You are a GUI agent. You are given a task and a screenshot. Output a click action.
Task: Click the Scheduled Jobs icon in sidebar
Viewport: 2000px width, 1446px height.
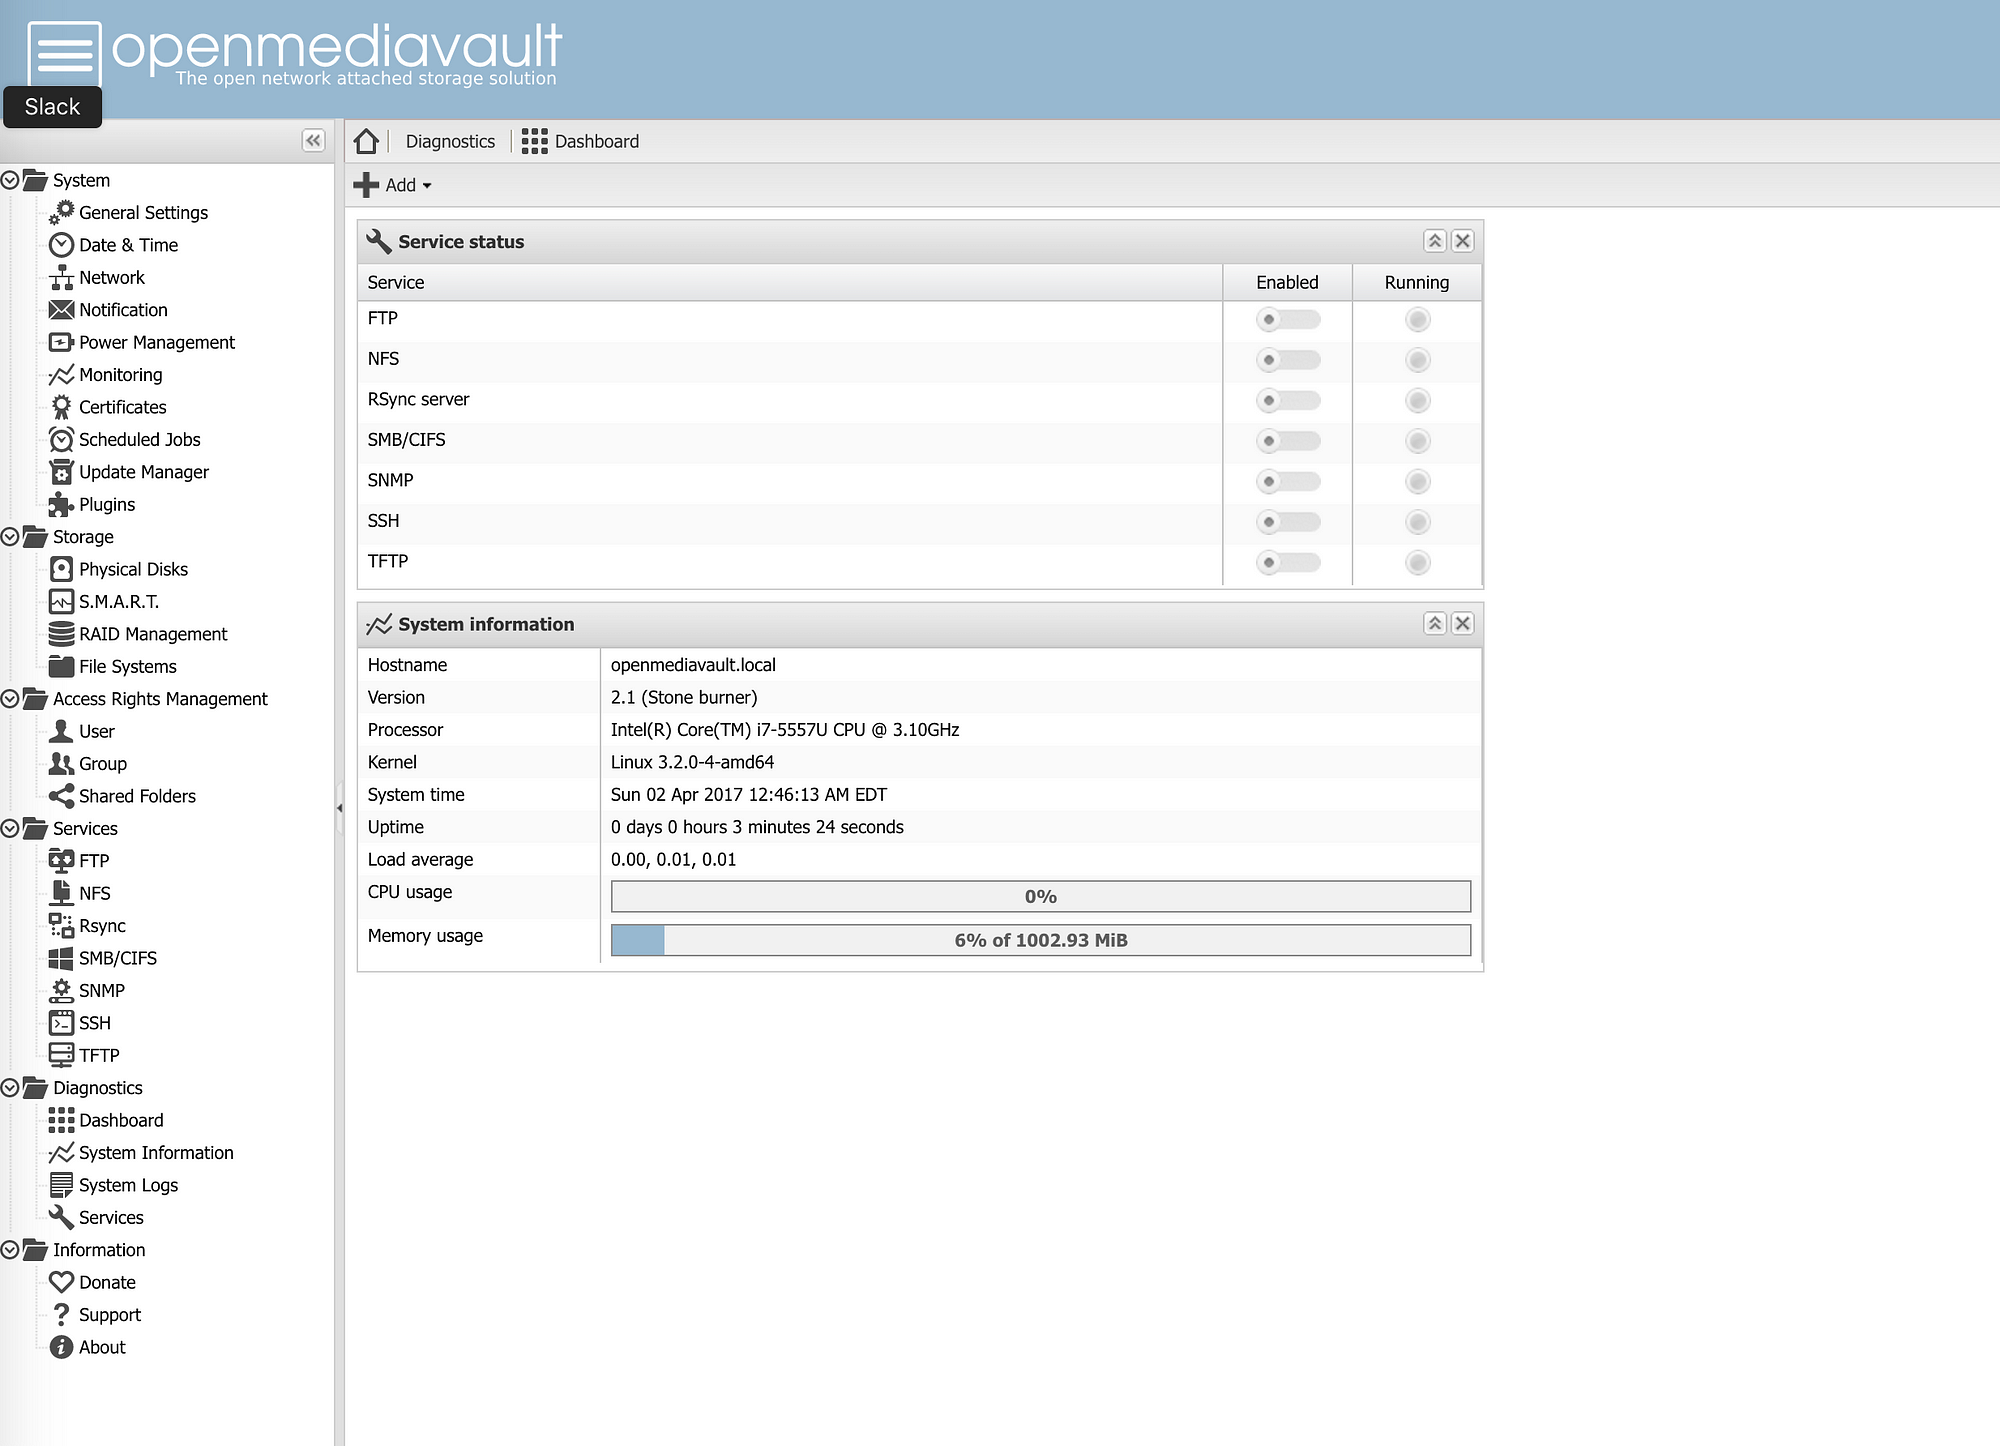[x=59, y=440]
